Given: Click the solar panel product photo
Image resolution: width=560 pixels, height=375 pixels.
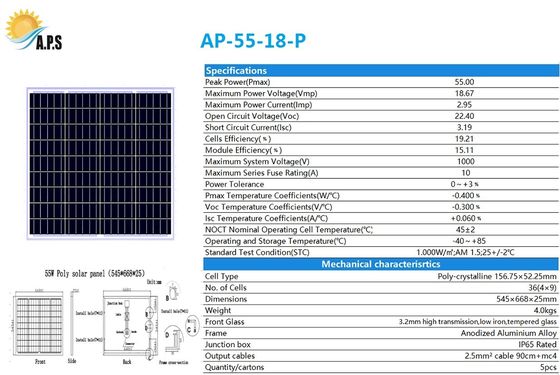Looking at the screenshot, I should click(100, 163).
